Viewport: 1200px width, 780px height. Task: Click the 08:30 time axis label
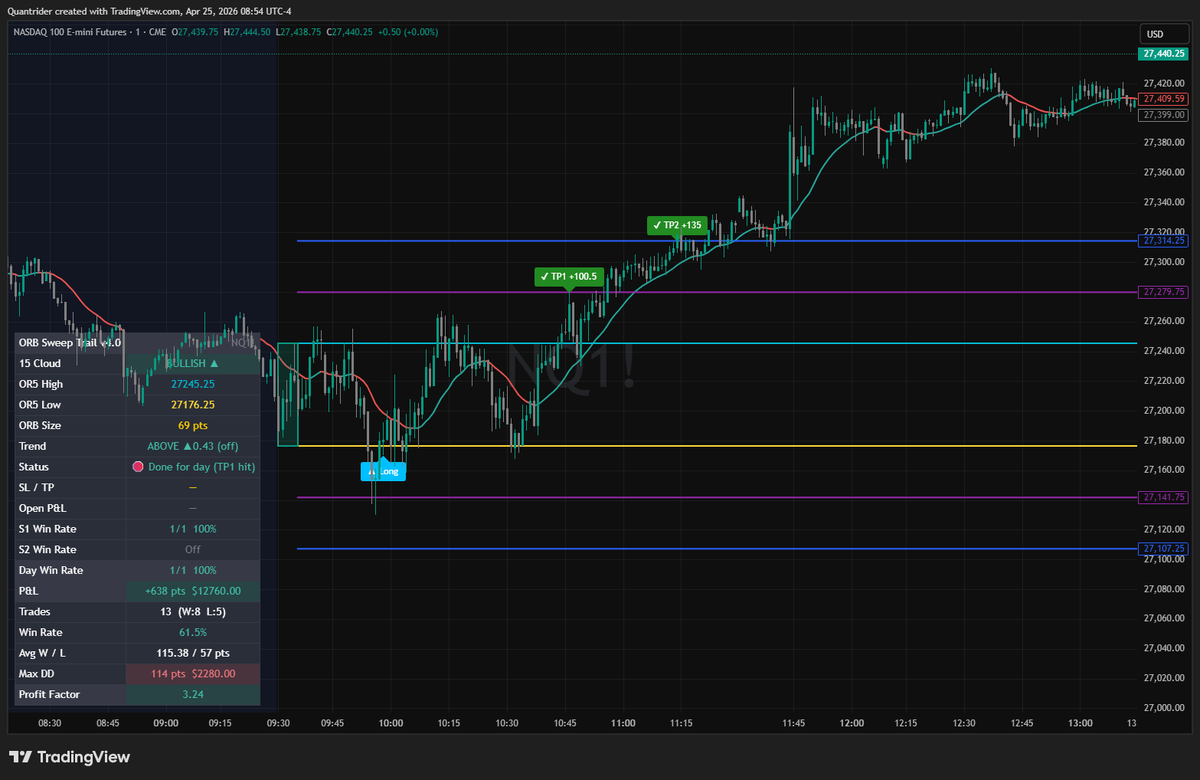click(x=50, y=723)
